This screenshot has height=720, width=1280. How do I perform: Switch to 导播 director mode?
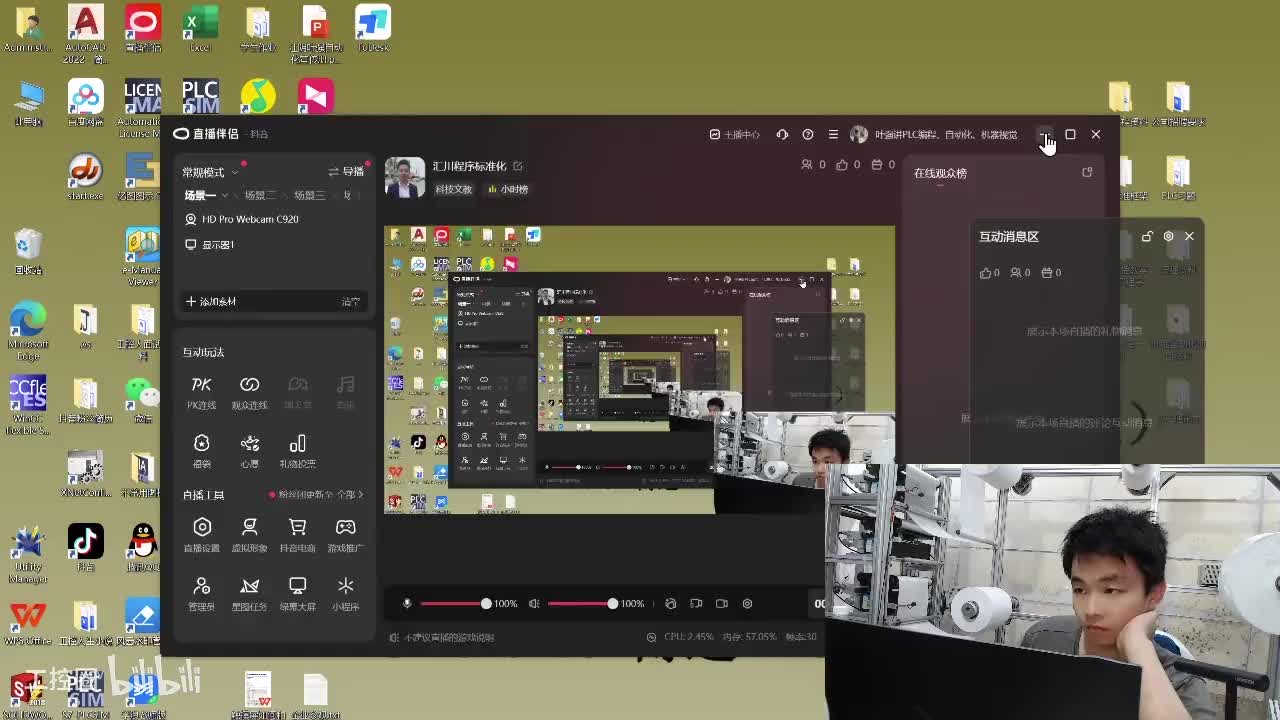coord(346,171)
